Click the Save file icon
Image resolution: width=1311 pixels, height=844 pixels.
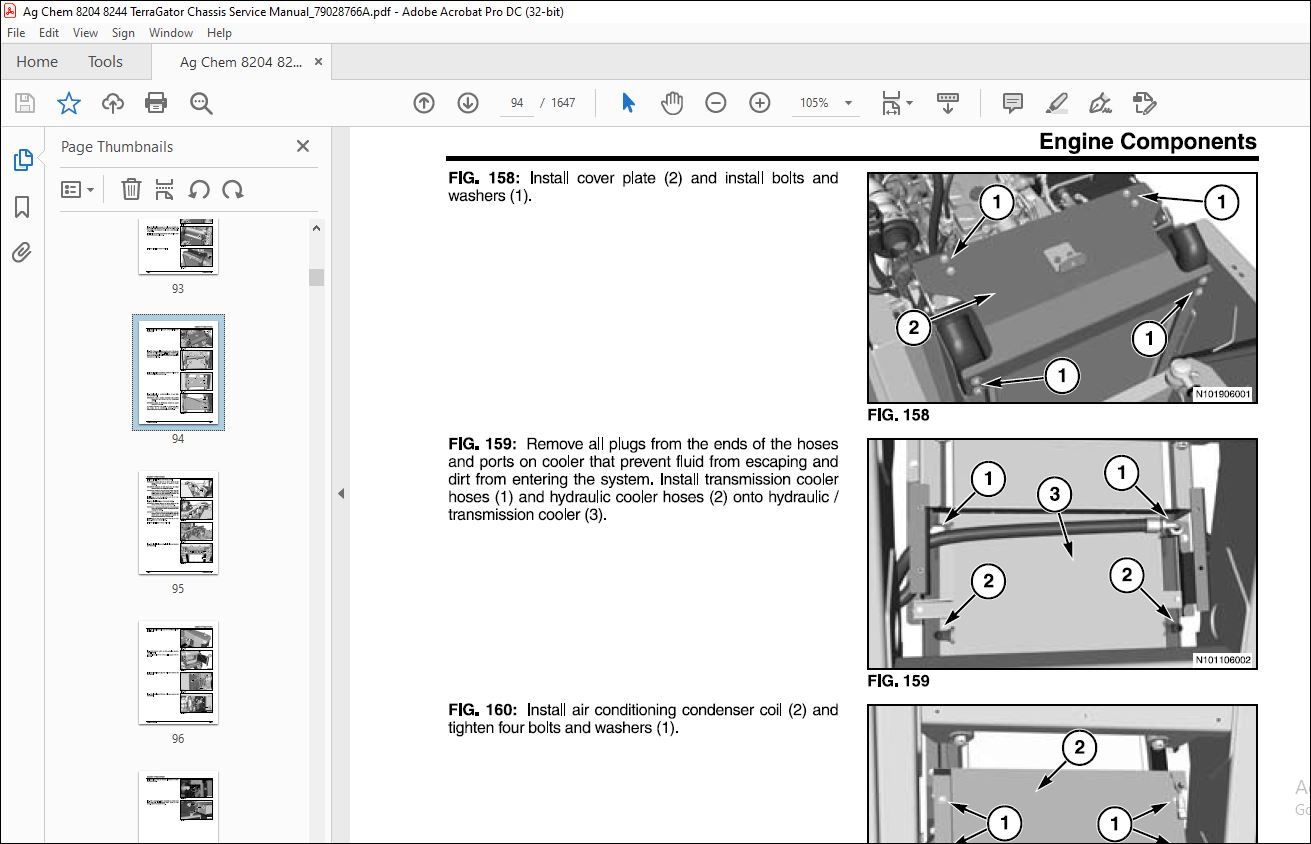(x=25, y=103)
